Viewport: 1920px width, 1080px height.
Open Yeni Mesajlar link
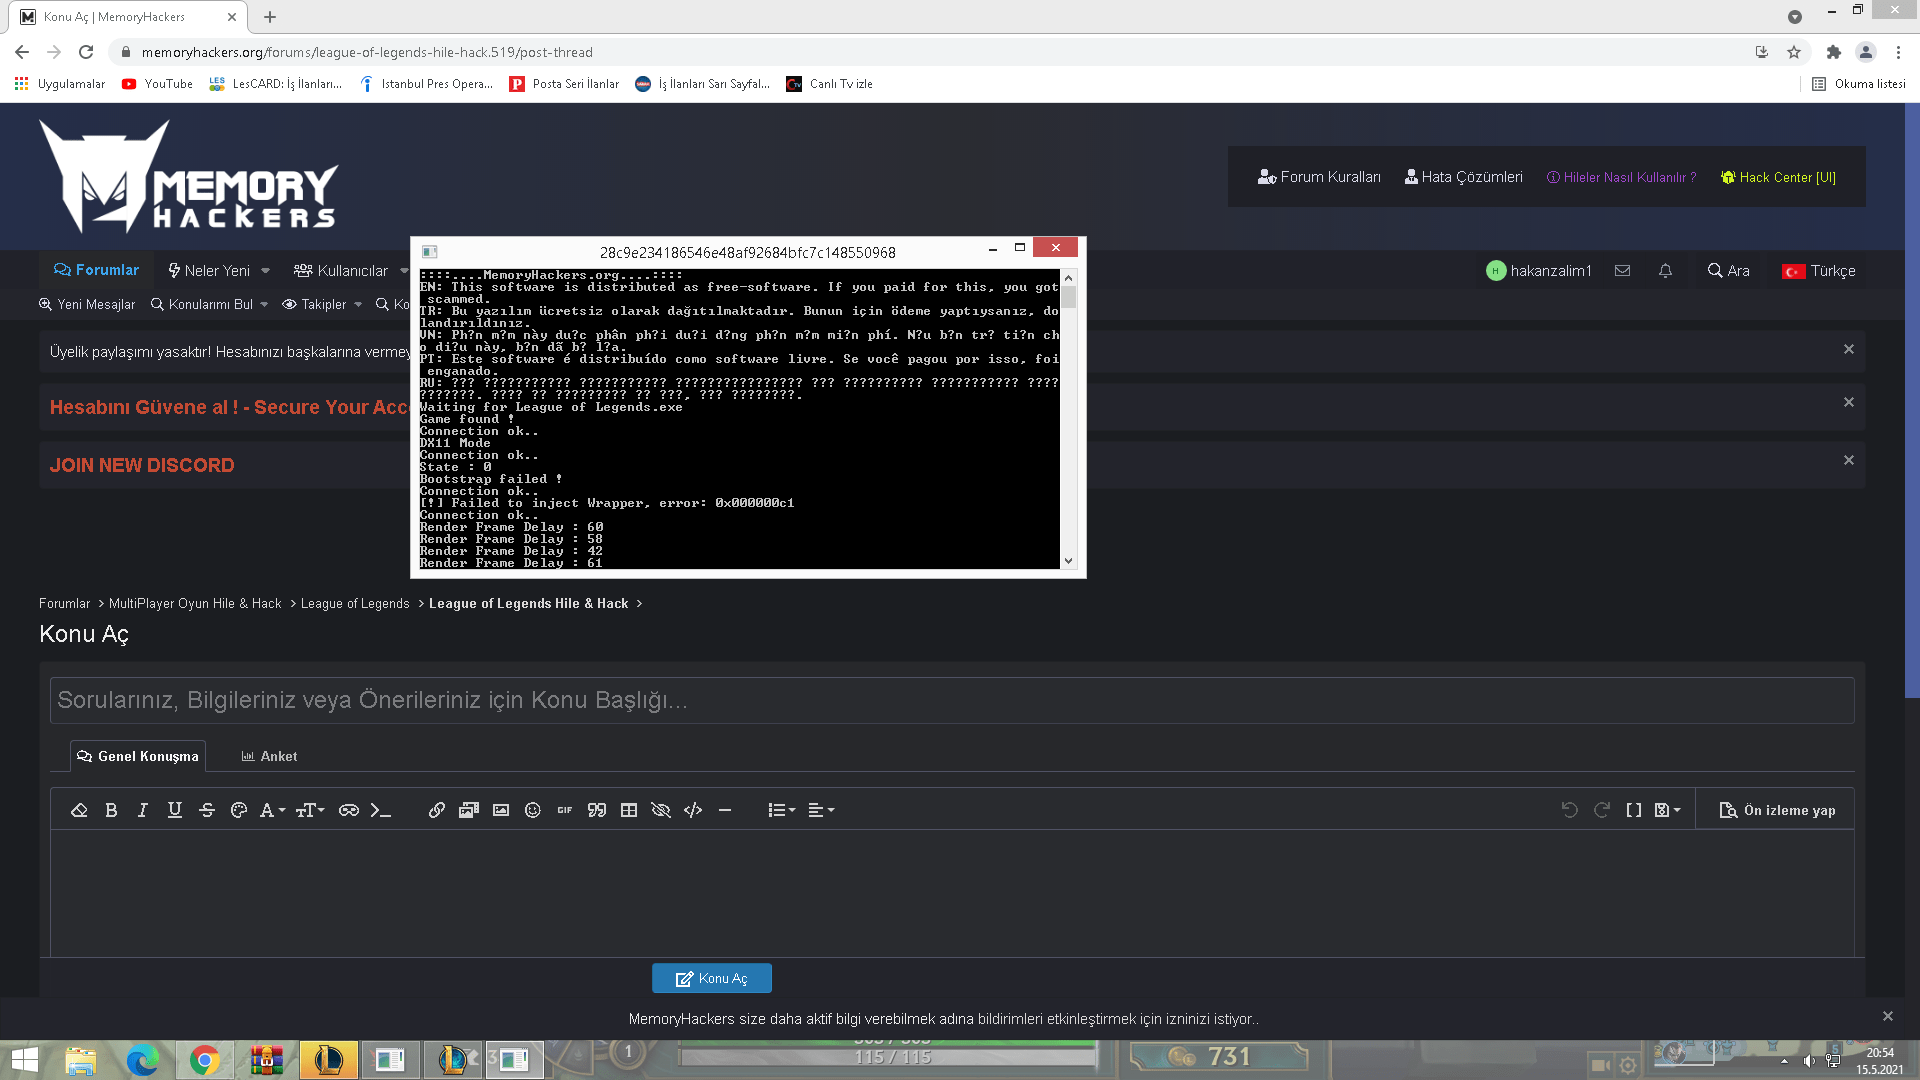[87, 304]
